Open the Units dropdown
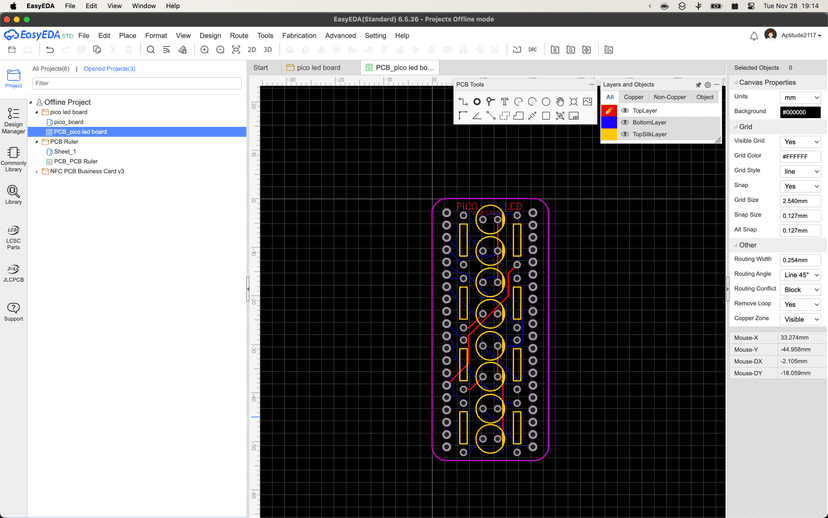828x518 pixels. [800, 97]
